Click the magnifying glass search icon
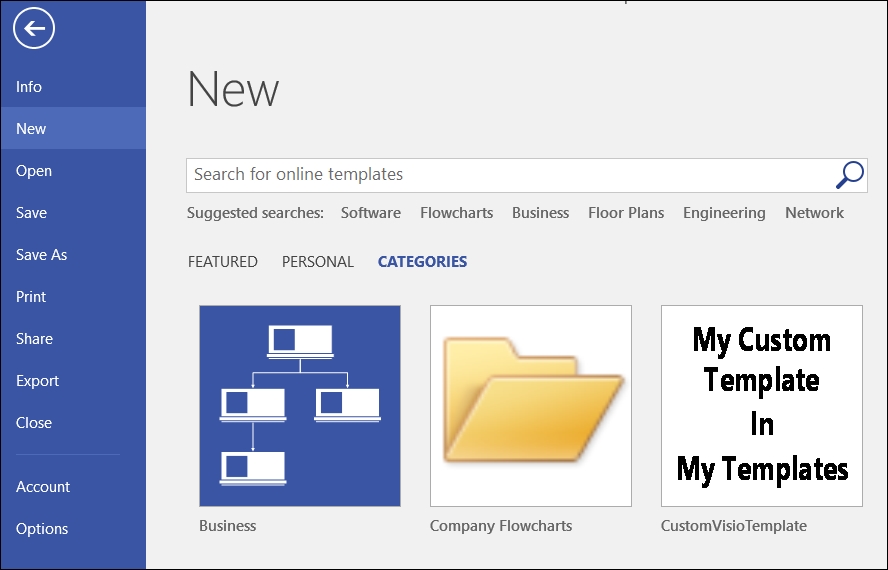This screenshot has width=888, height=570. click(849, 175)
